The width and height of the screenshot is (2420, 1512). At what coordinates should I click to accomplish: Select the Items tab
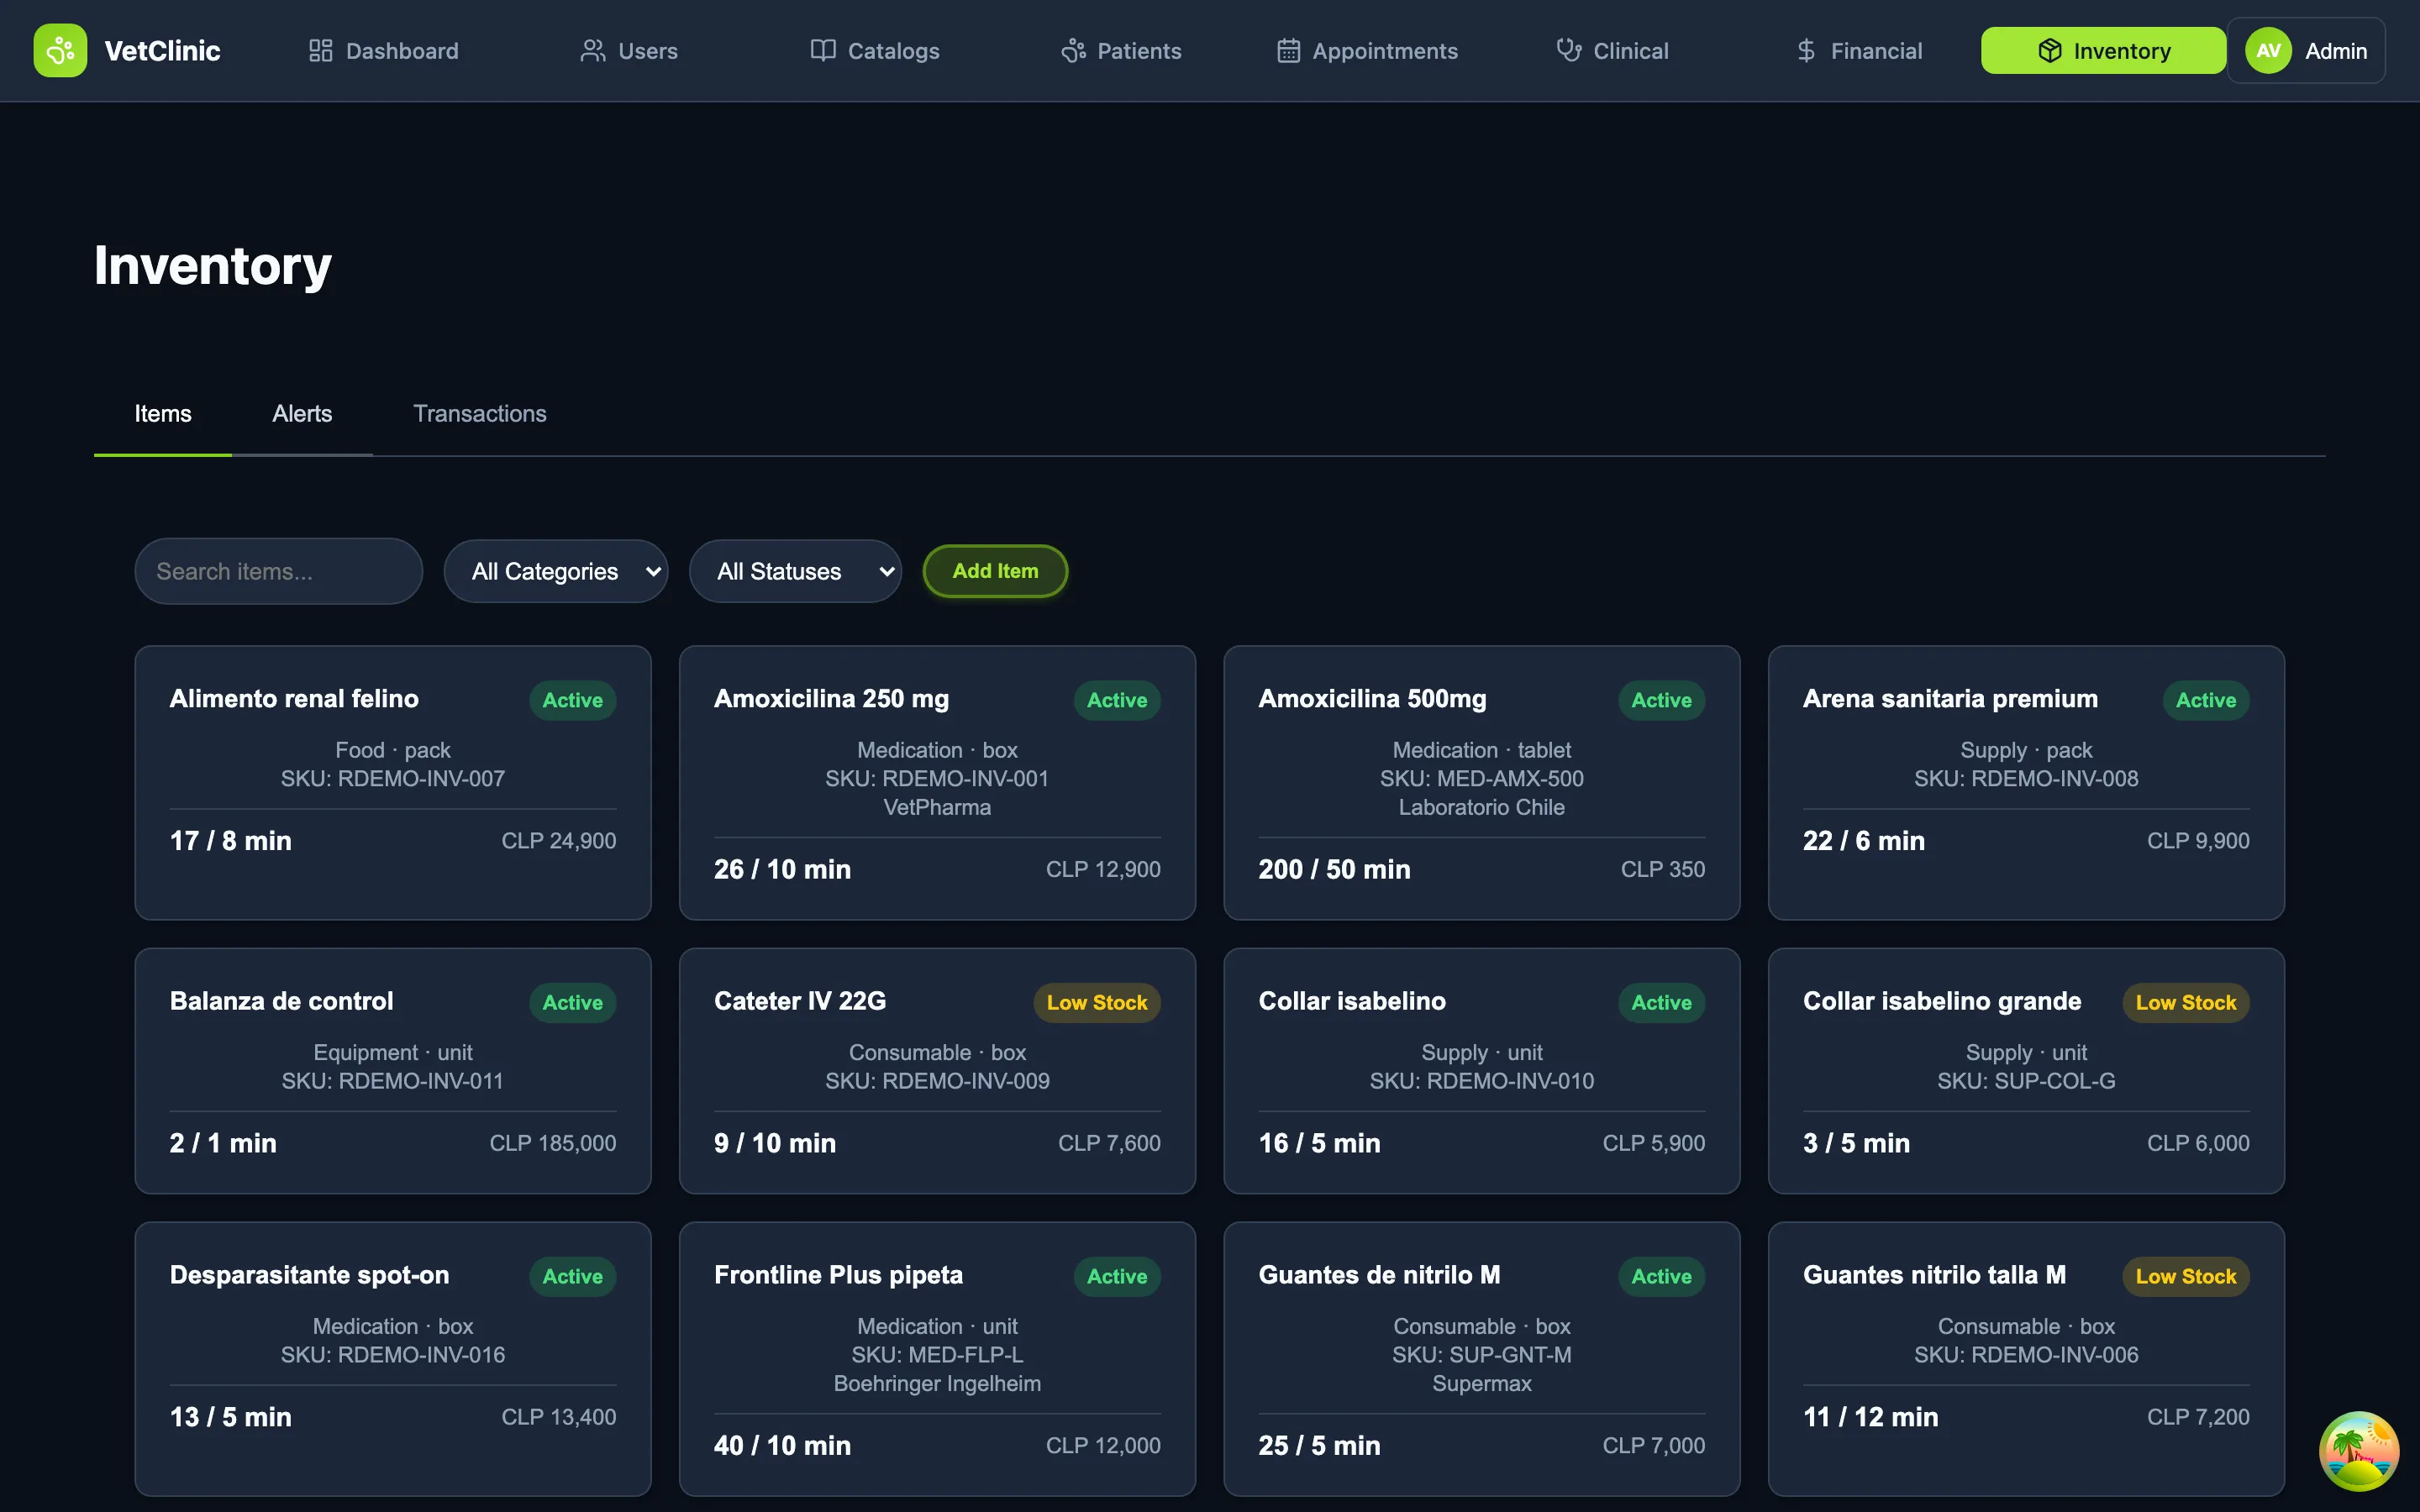pos(163,414)
